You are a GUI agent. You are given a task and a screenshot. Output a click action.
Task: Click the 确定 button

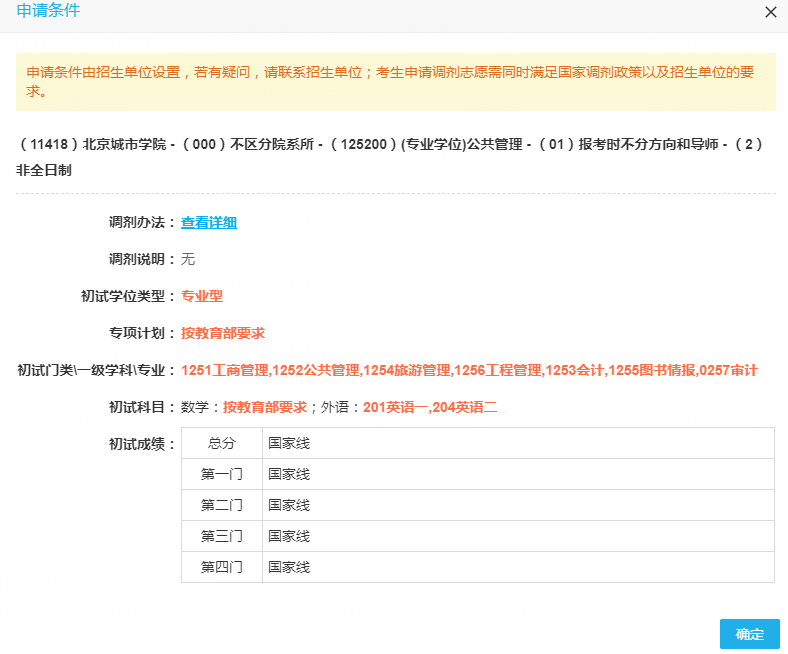click(x=749, y=634)
